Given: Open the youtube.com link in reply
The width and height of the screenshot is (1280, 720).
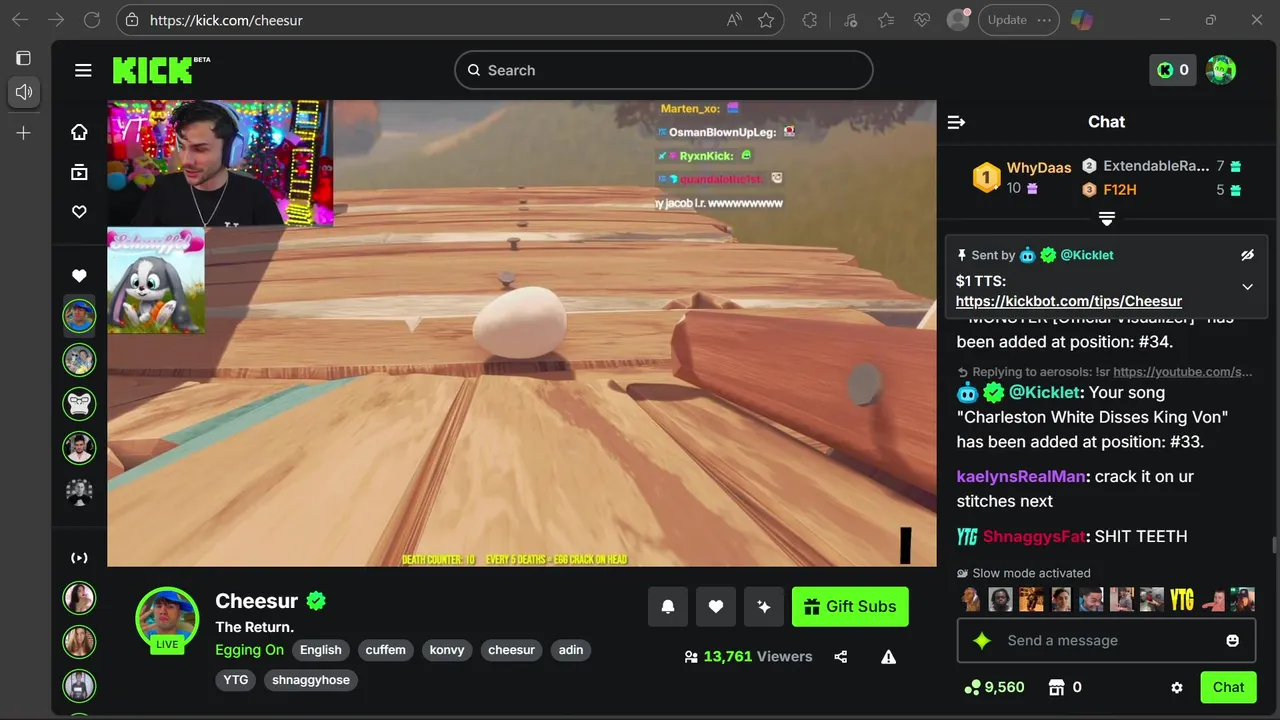Looking at the screenshot, I should coord(1182,372).
